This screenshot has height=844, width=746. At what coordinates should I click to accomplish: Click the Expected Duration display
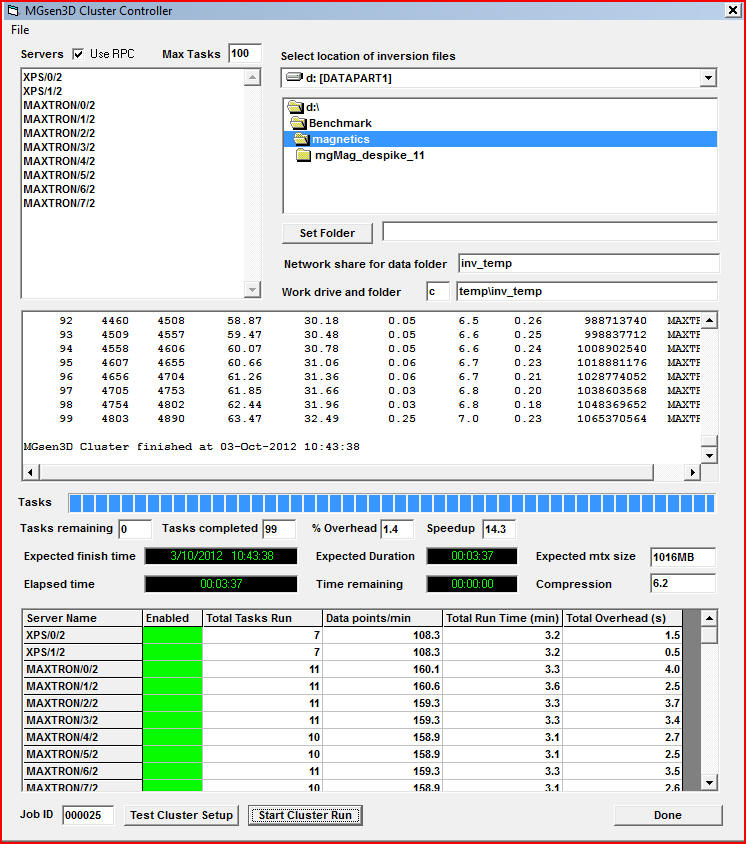(x=472, y=556)
